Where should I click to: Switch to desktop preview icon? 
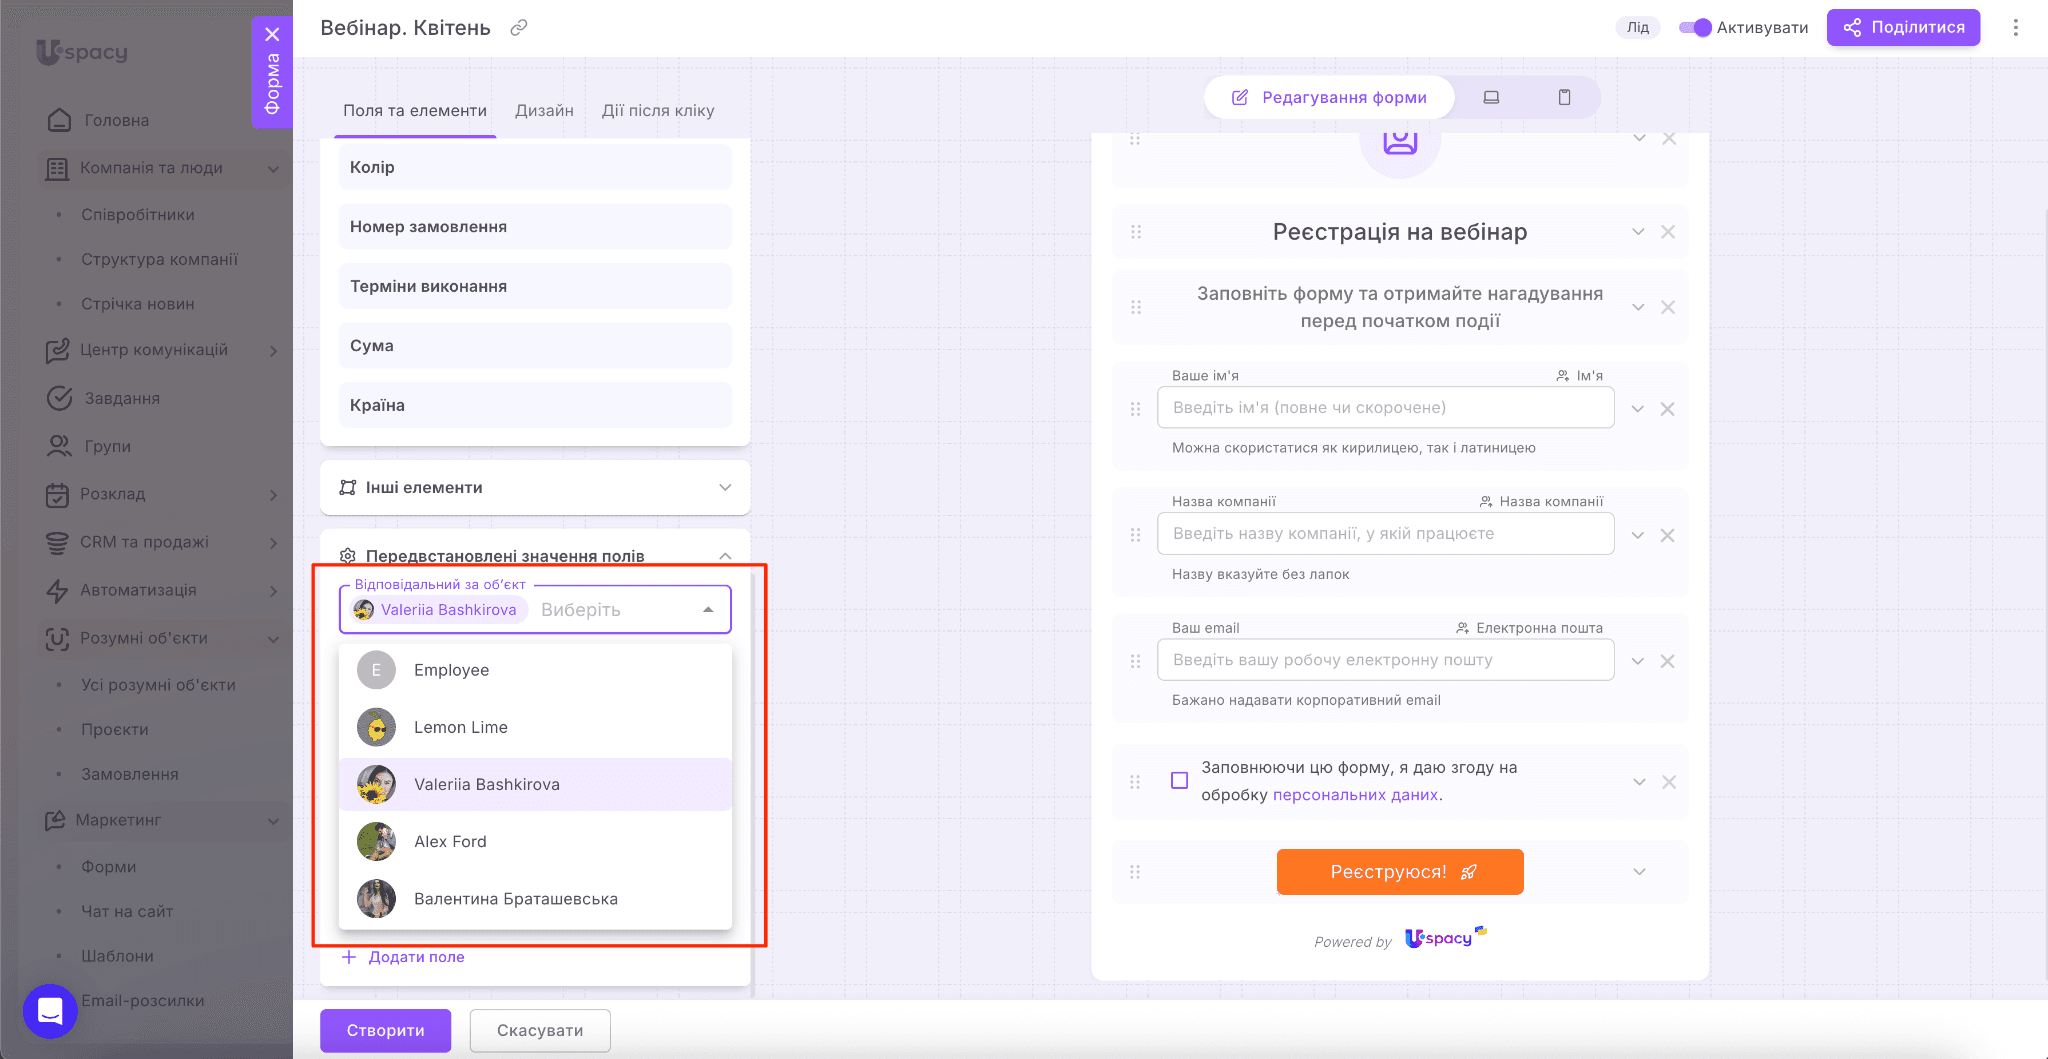coord(1491,97)
